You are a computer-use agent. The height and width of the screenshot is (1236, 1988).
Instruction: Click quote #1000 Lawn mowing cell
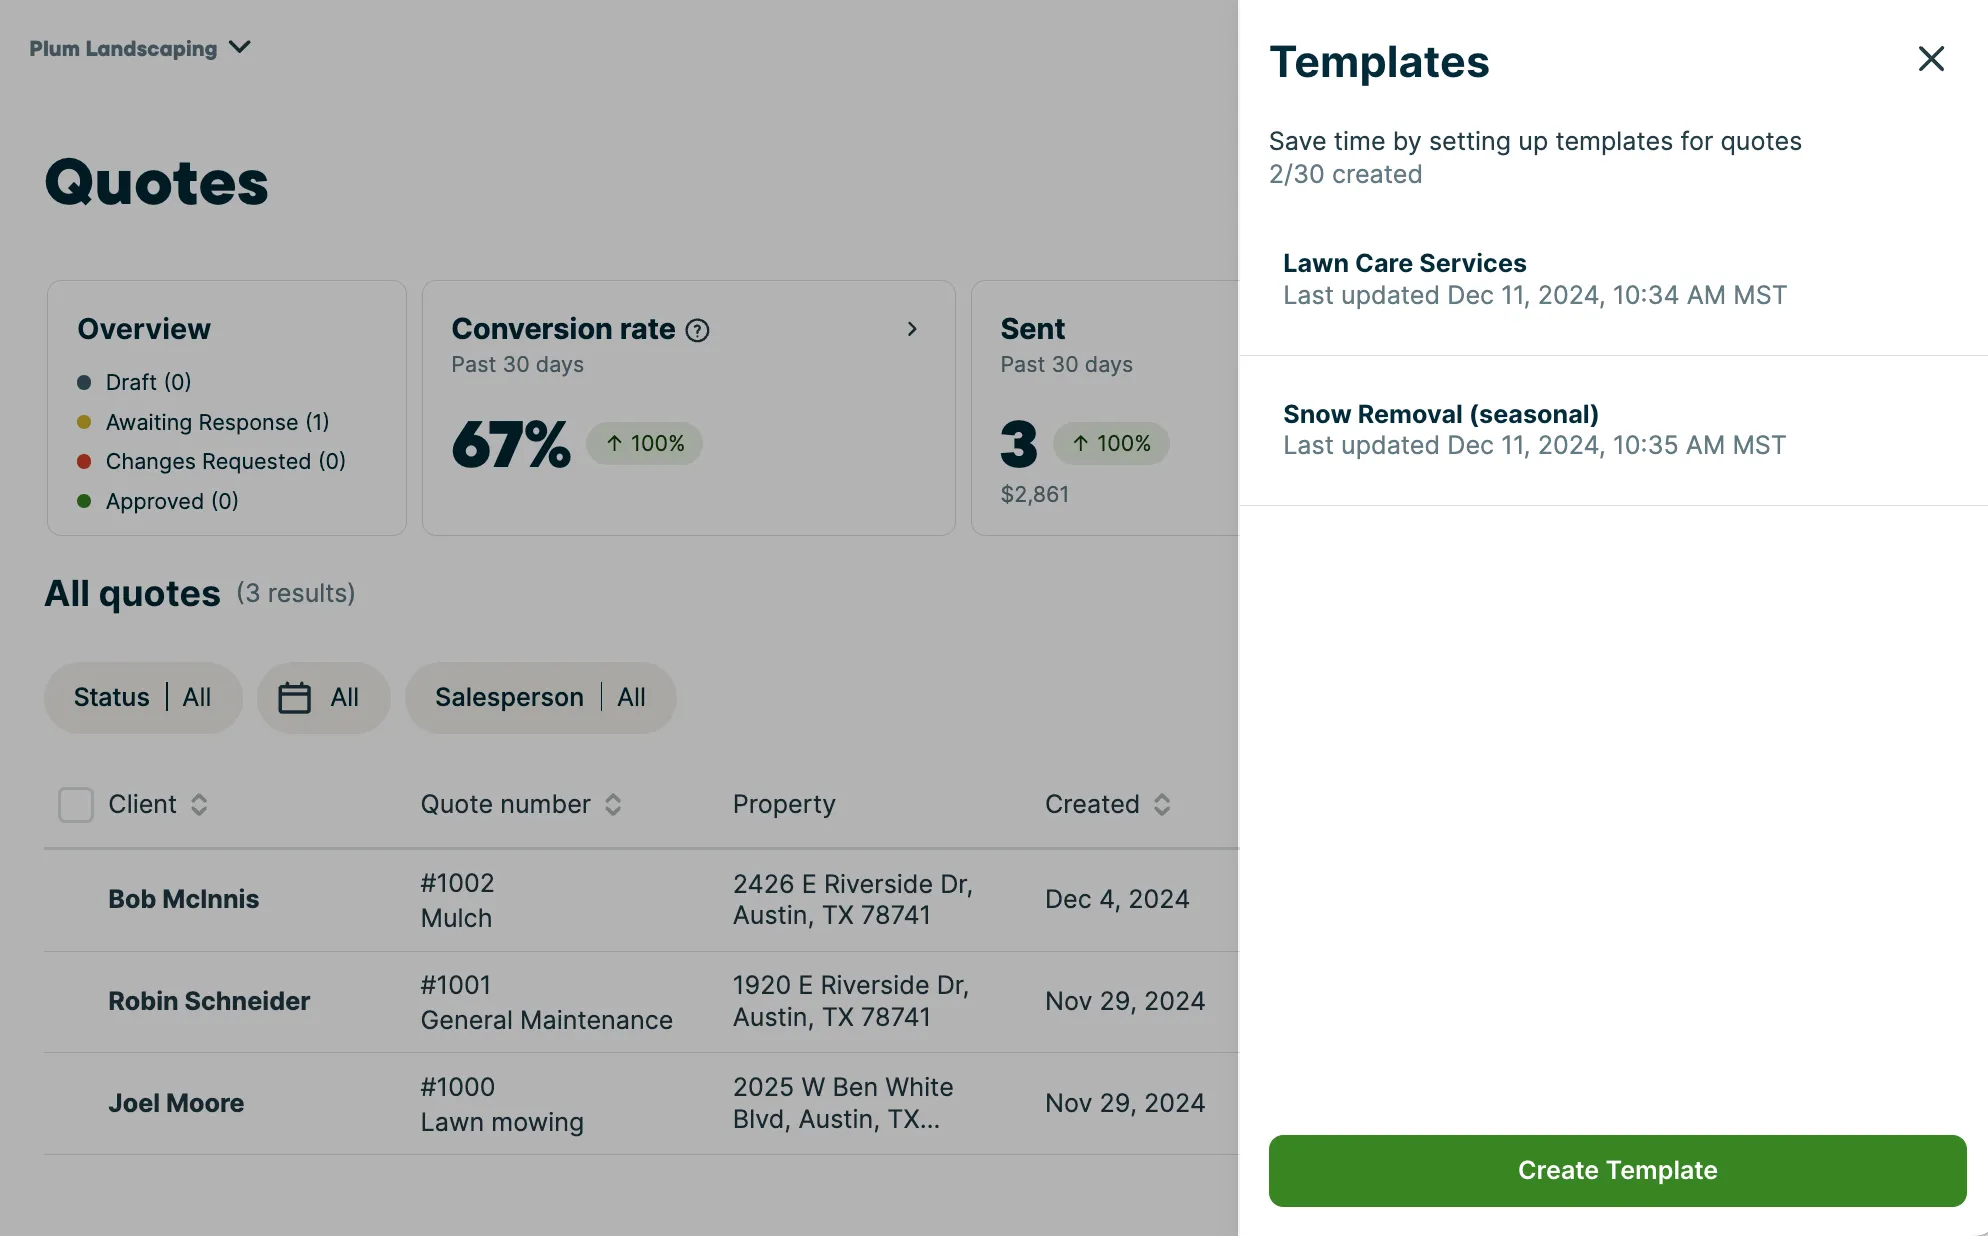[502, 1104]
